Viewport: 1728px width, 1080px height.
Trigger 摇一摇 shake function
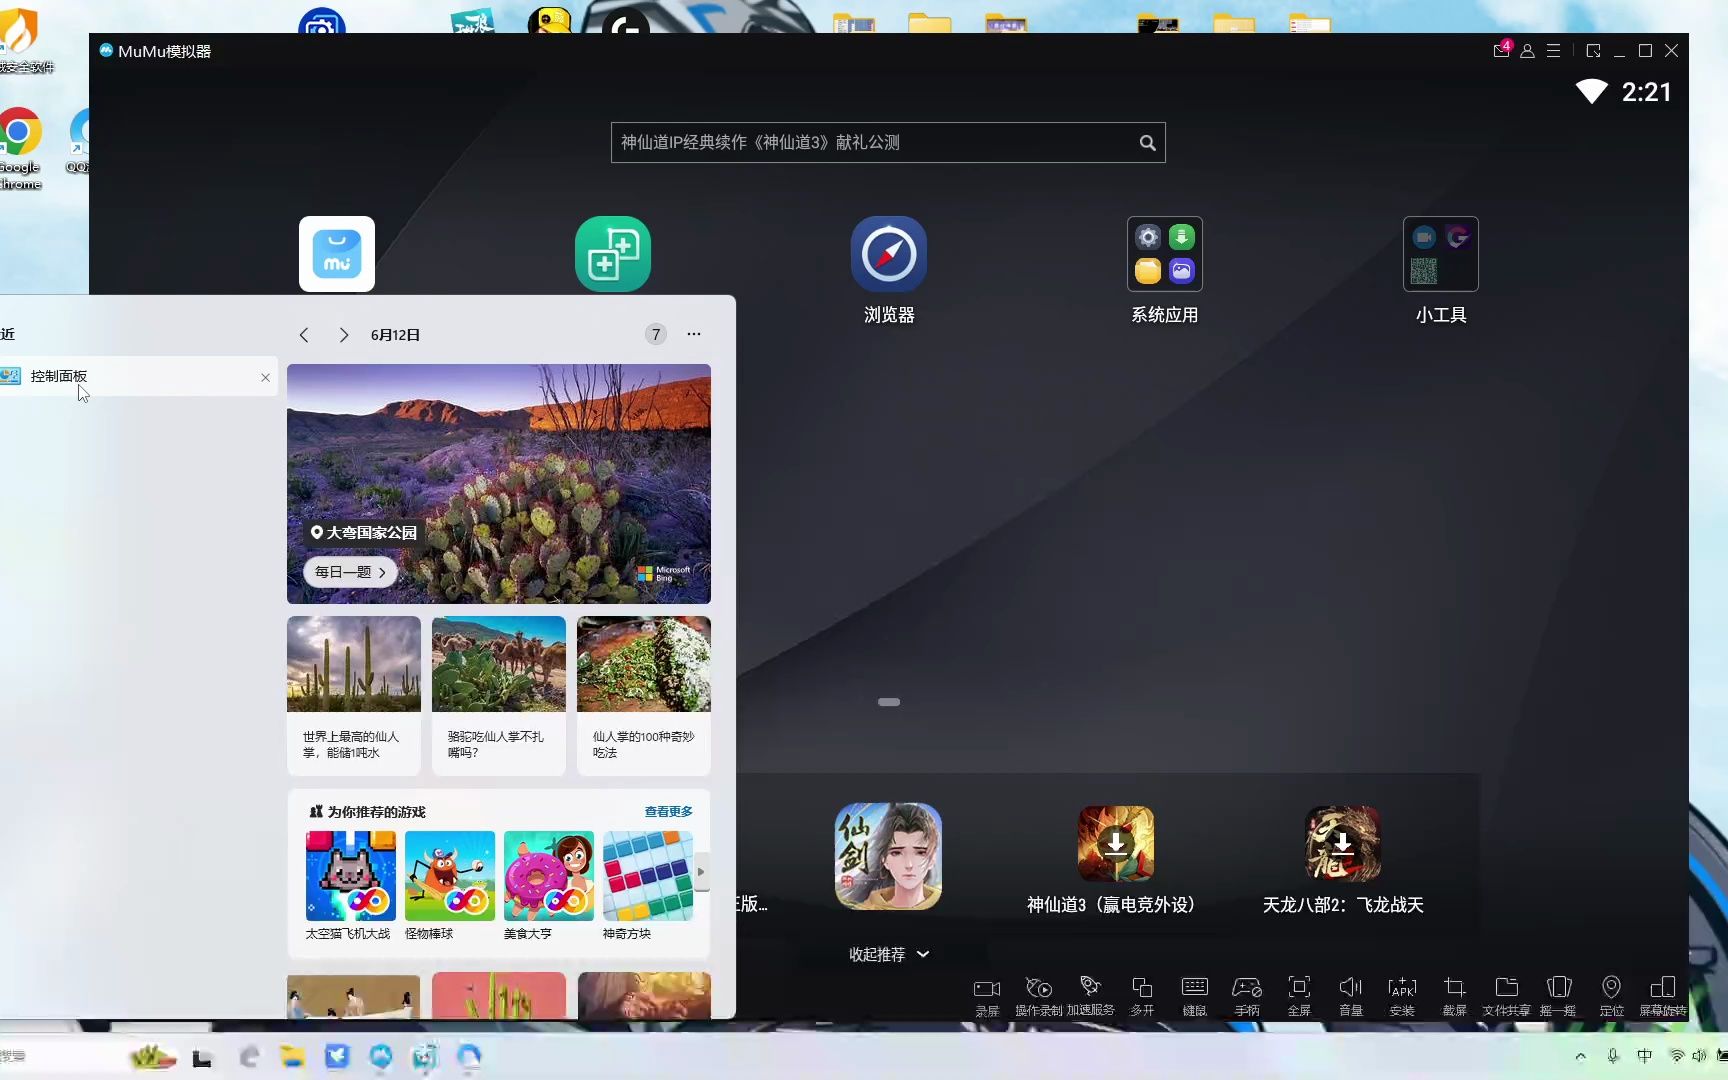coord(1558,996)
